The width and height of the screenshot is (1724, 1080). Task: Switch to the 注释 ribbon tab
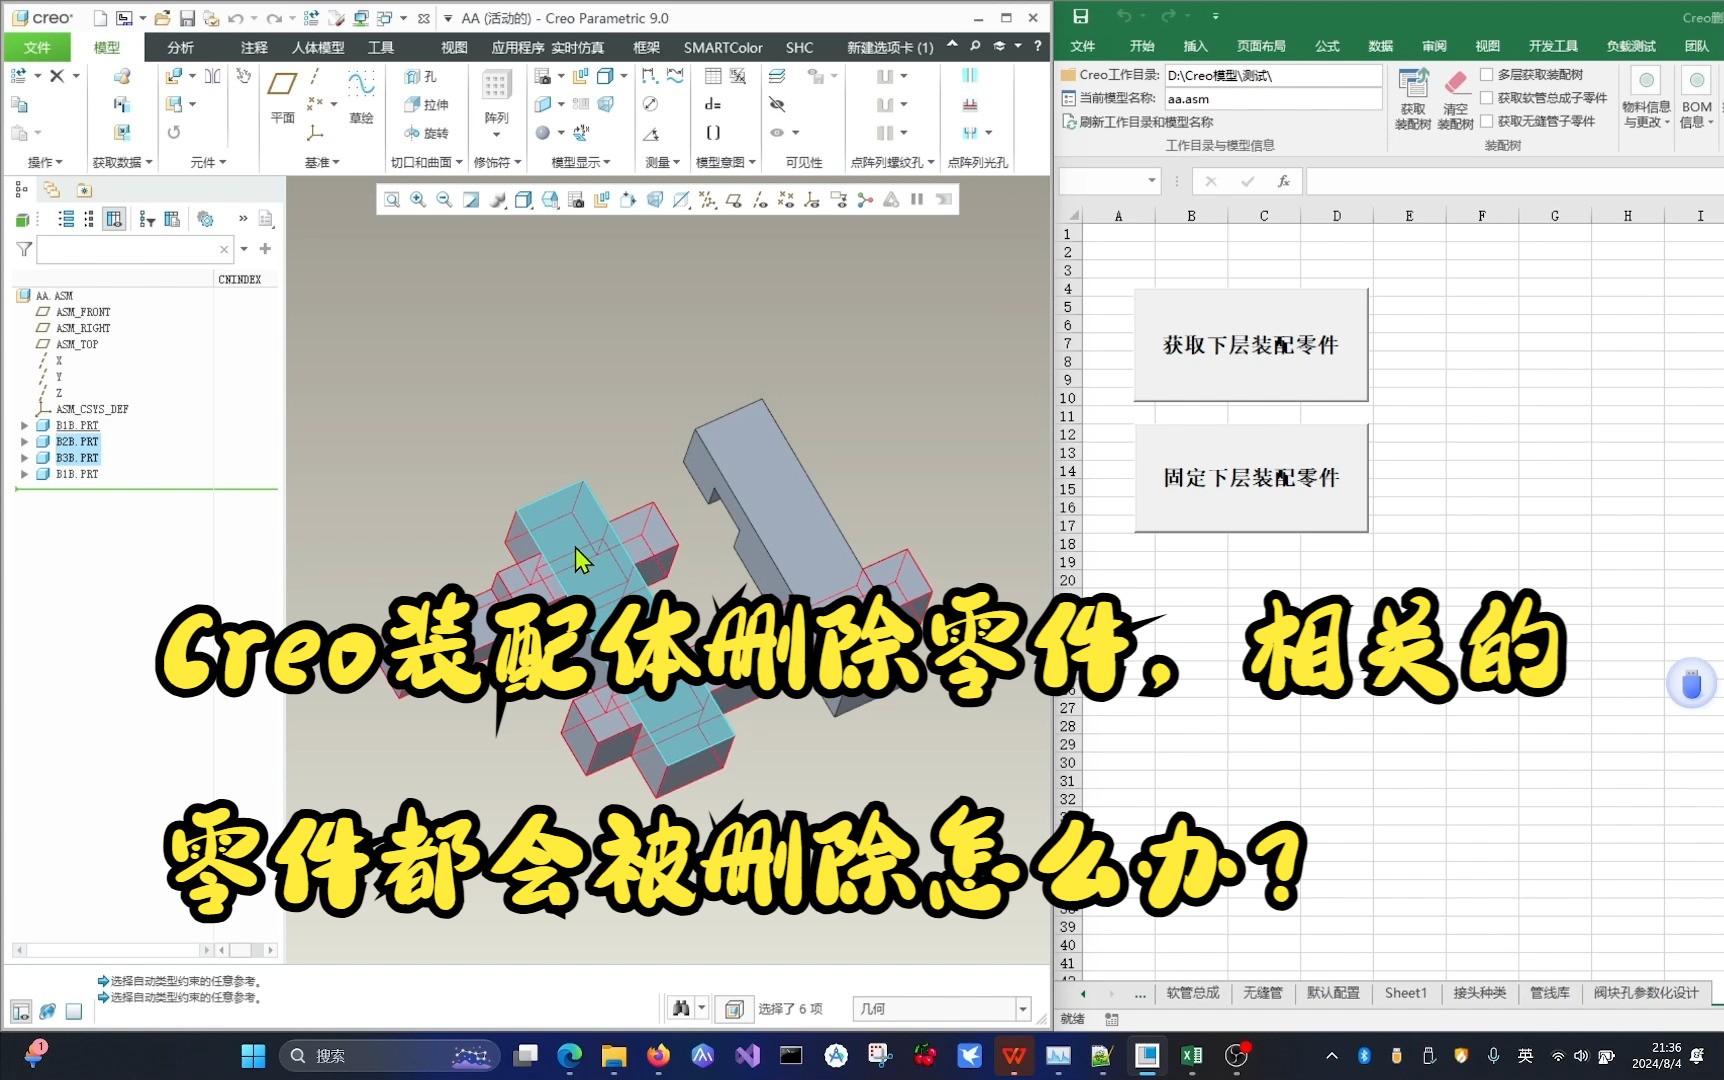pos(254,47)
